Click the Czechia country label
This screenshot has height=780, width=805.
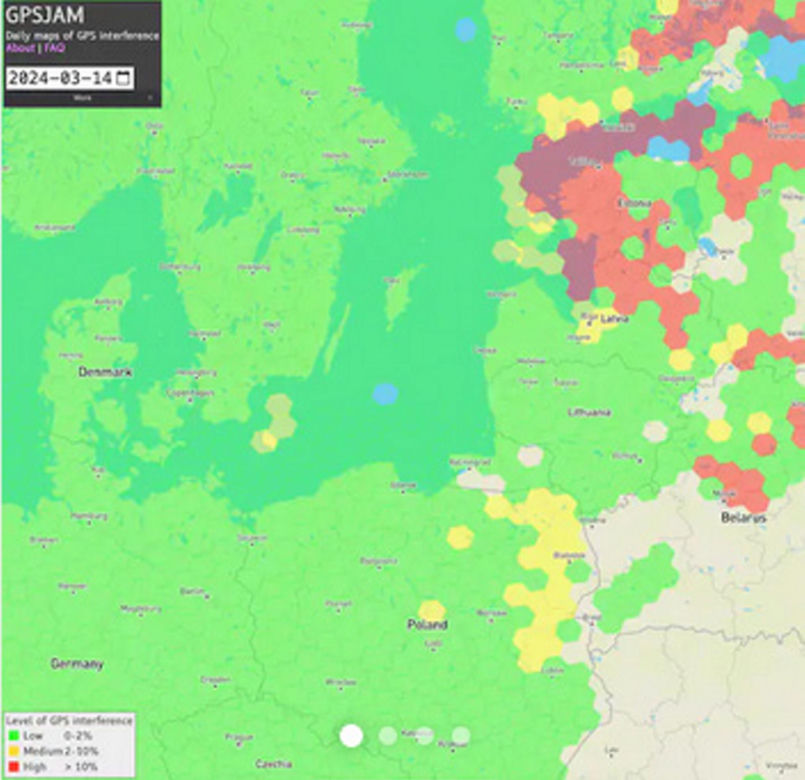click(274, 764)
